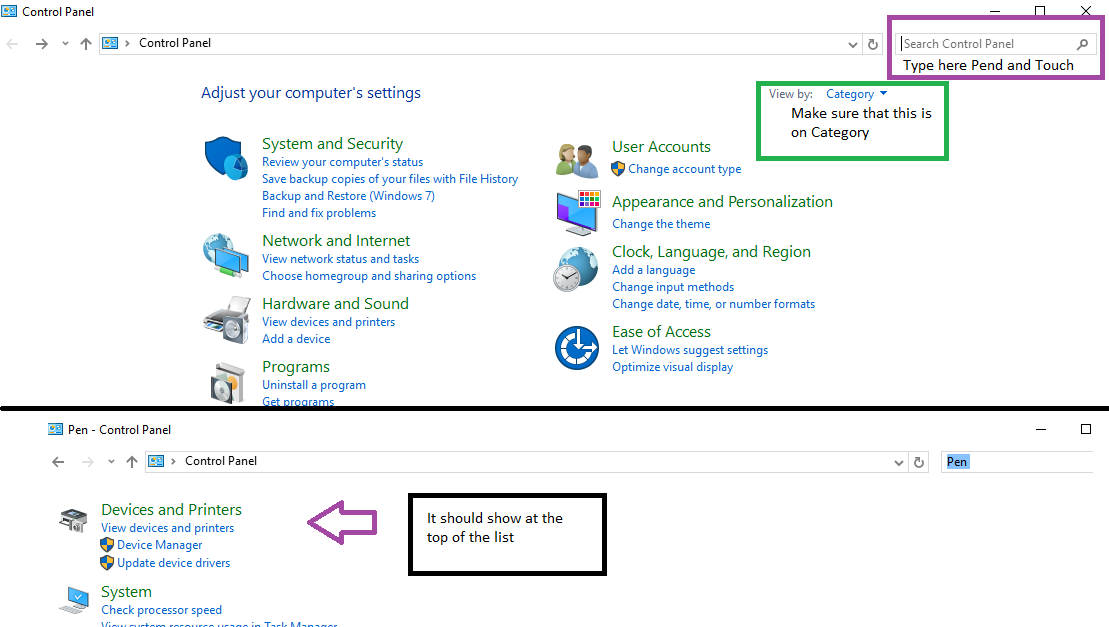Image resolution: width=1109 pixels, height=627 pixels.
Task: Click address chevron before Control Panel in Pen window
Action: 173,461
